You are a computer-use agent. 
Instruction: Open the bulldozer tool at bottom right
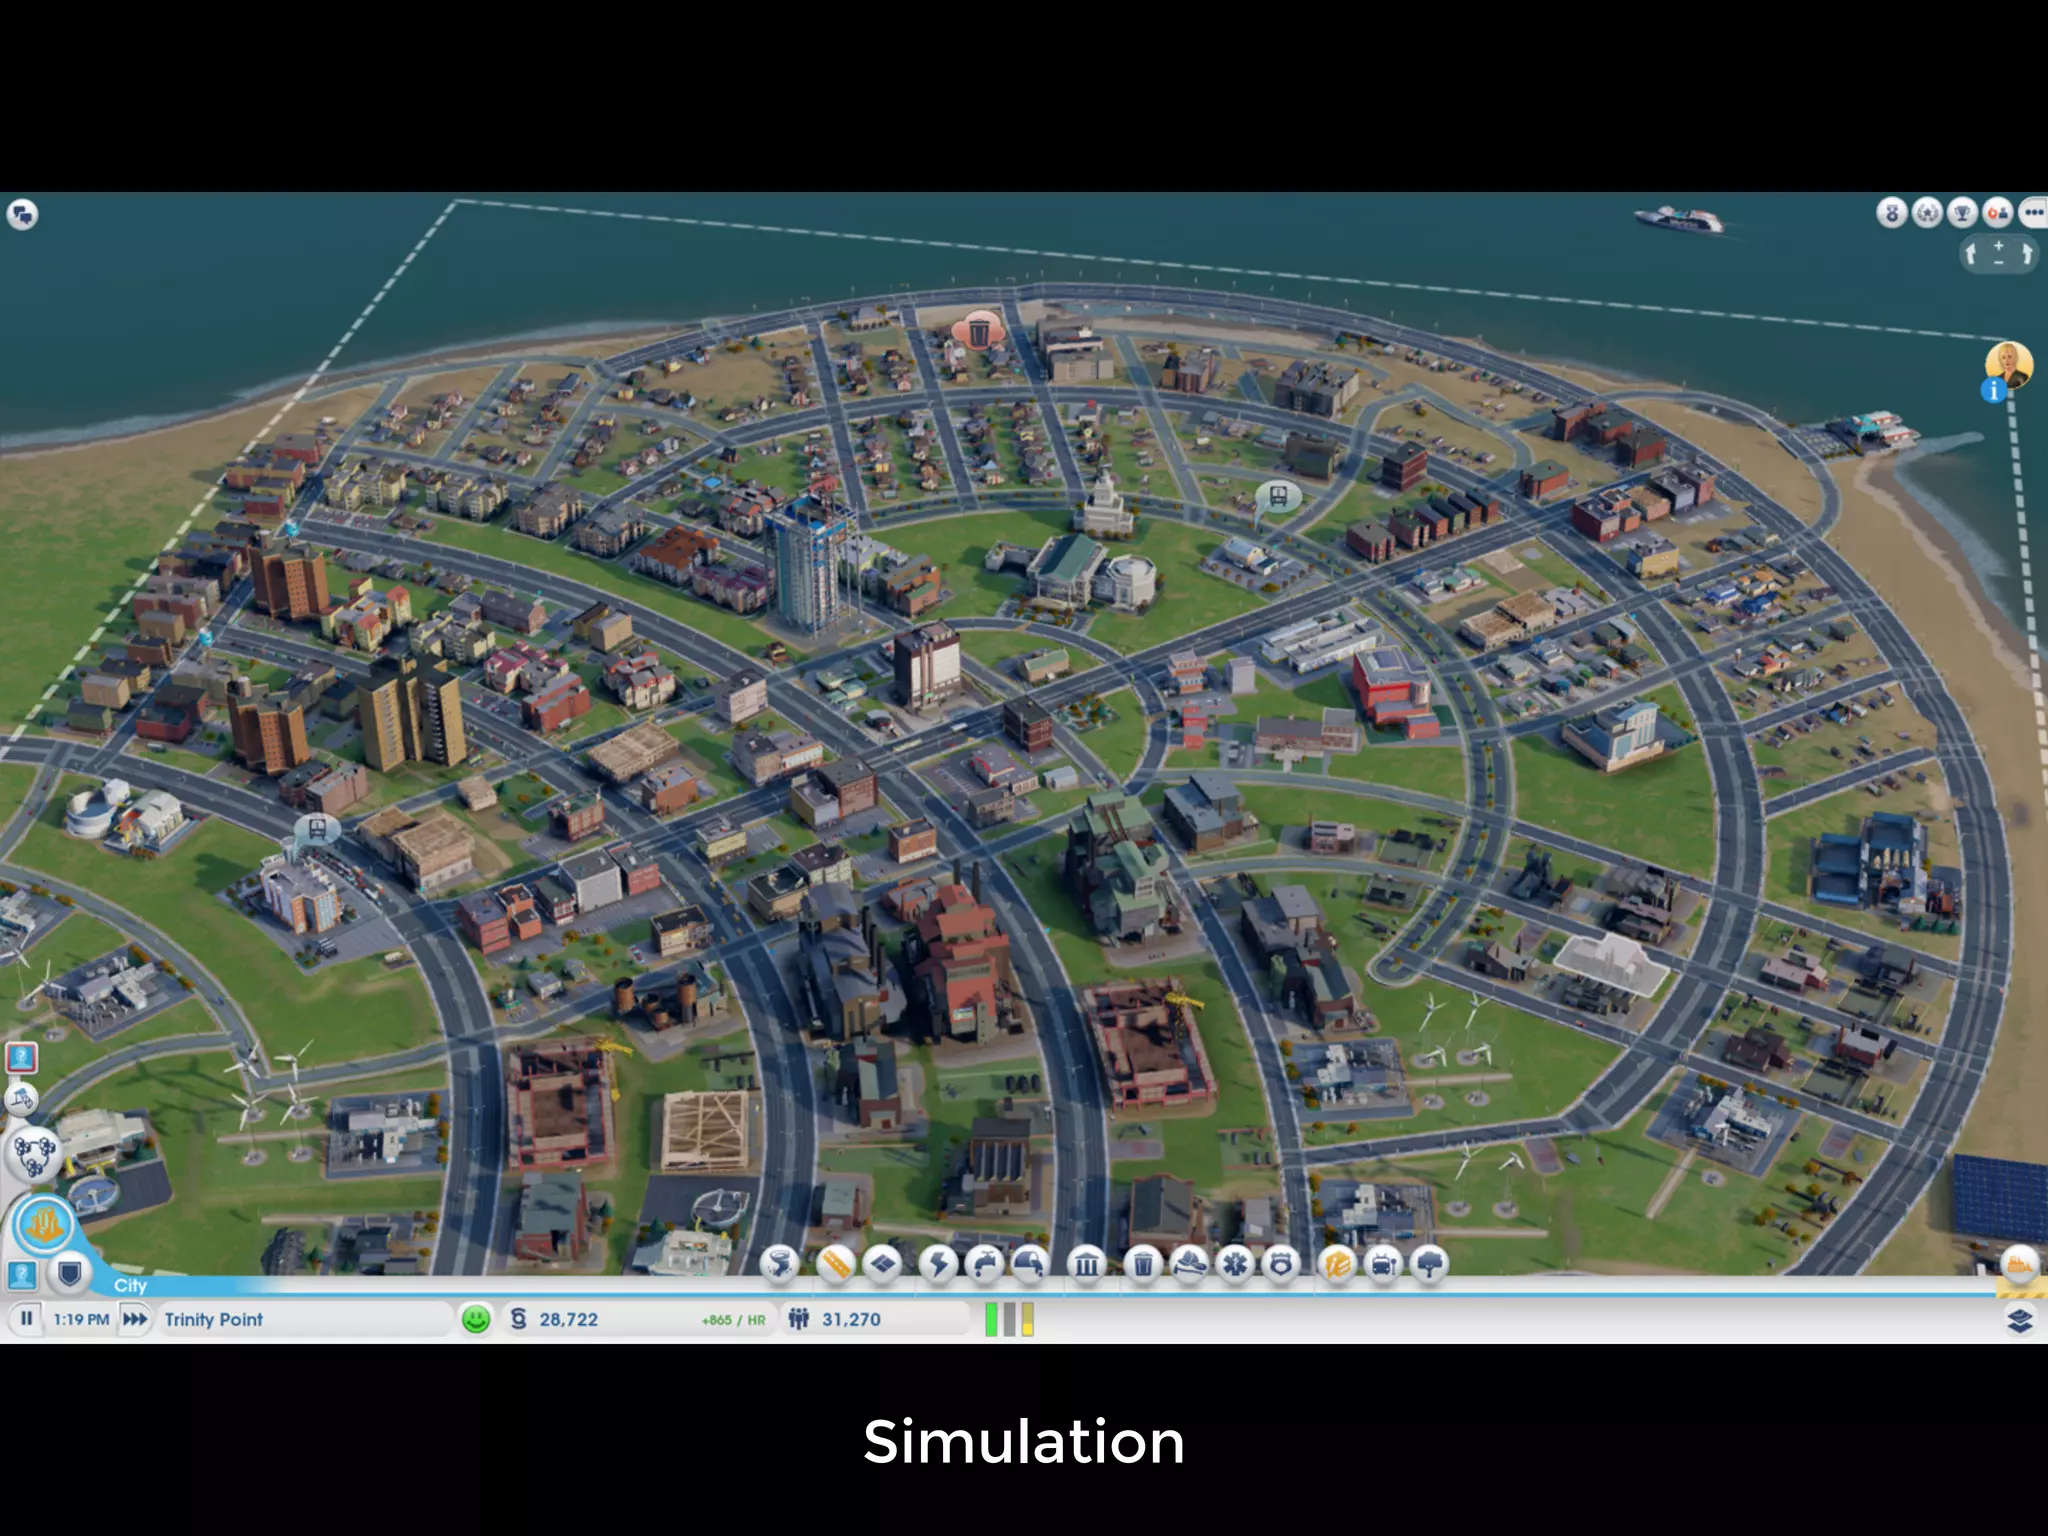[x=2019, y=1264]
